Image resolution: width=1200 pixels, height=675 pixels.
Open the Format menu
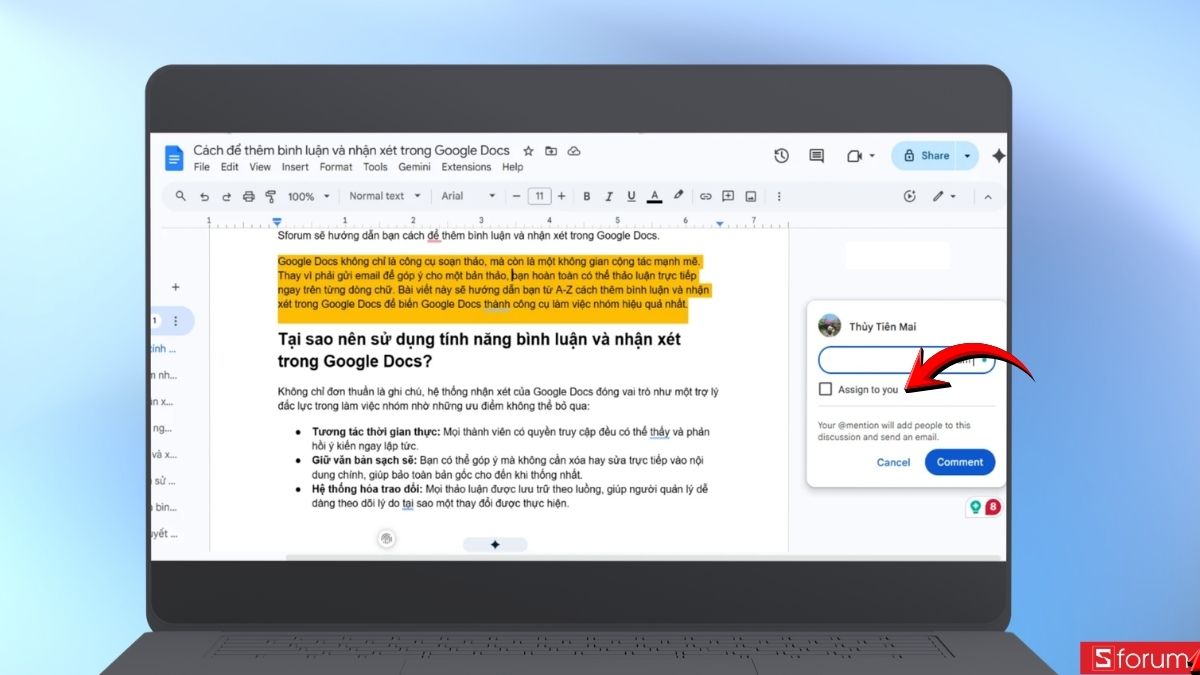(x=336, y=167)
